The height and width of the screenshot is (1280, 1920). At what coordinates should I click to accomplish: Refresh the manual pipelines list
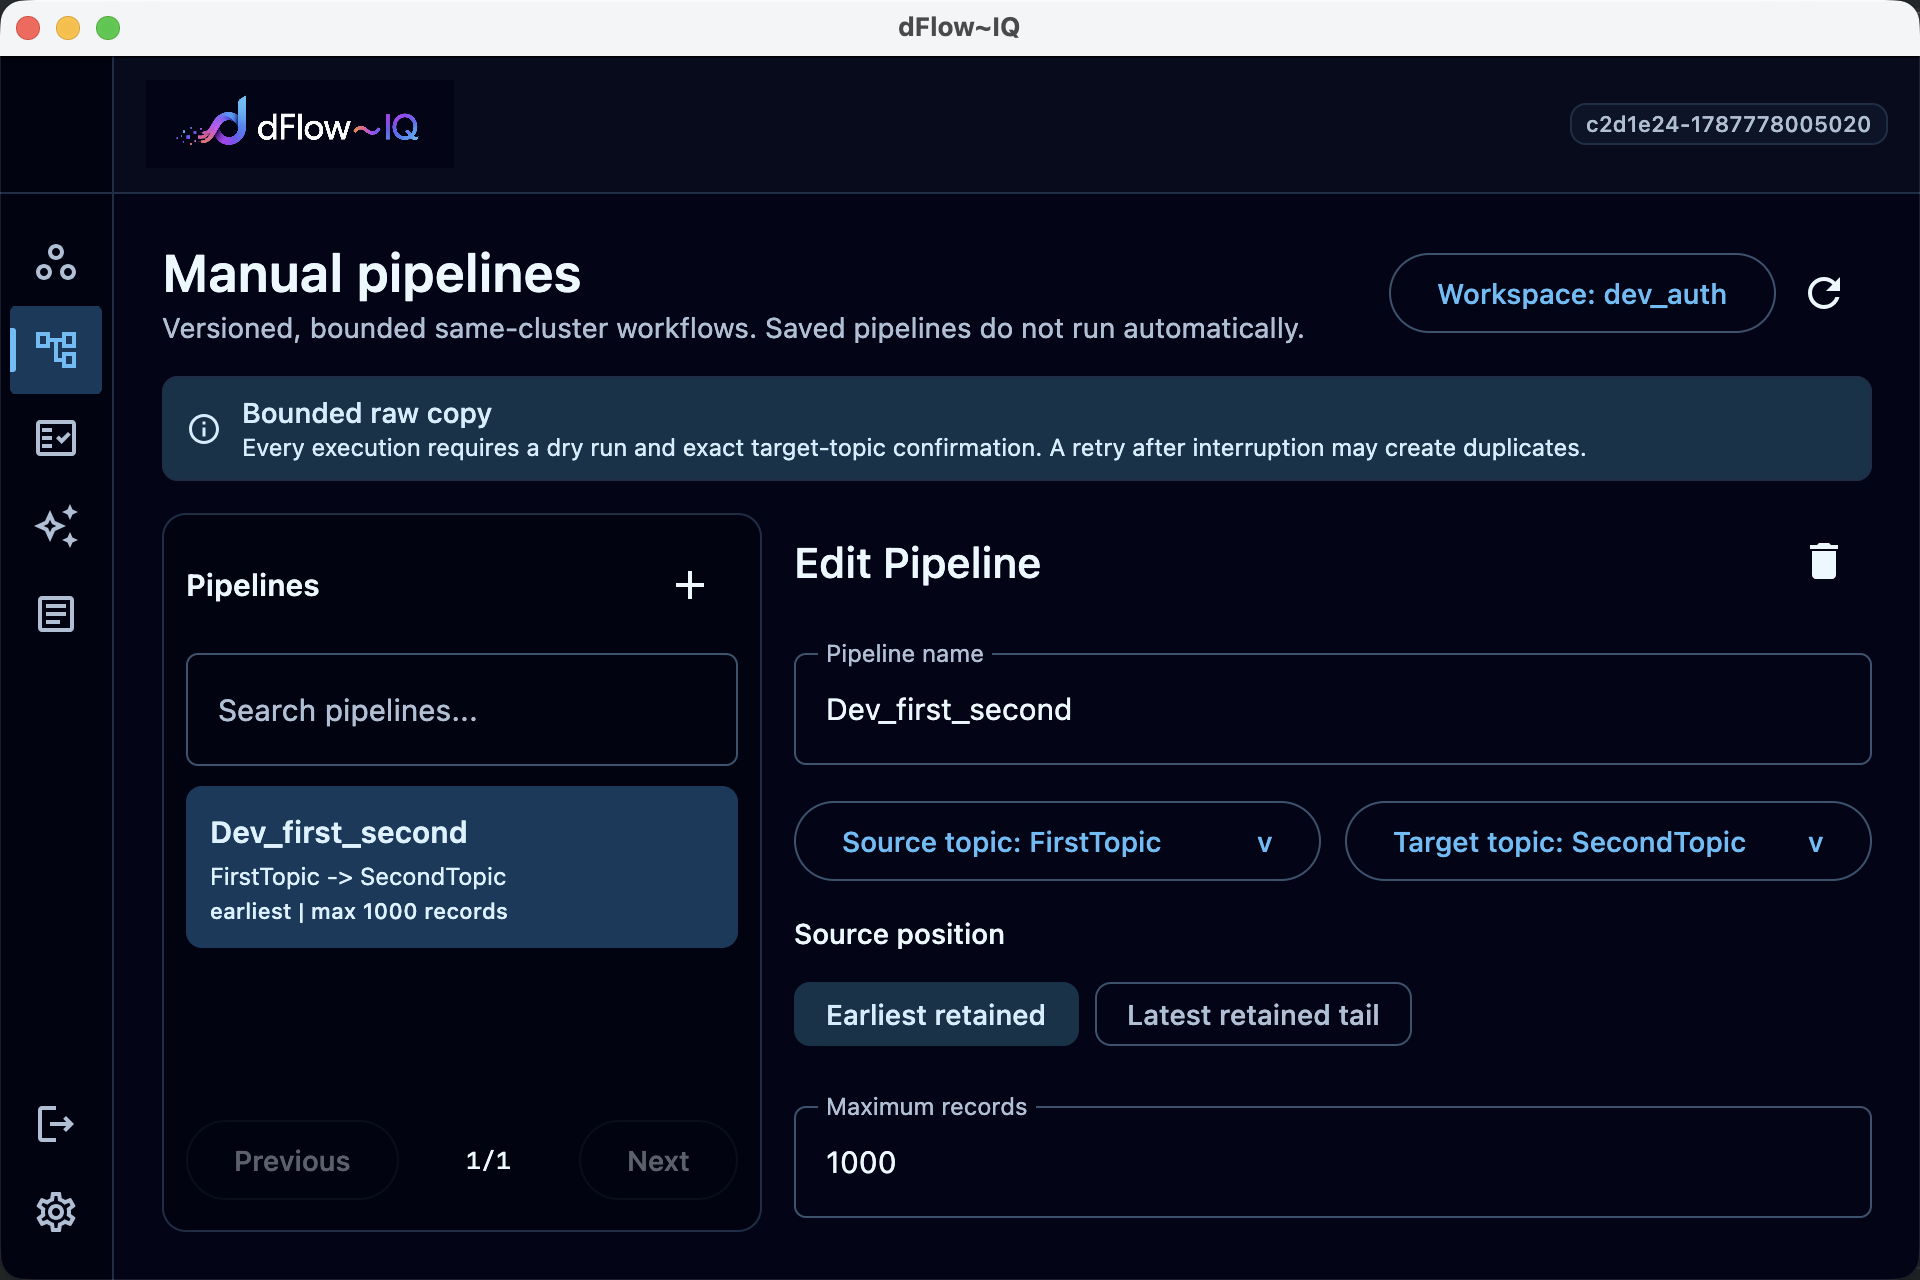click(1824, 293)
